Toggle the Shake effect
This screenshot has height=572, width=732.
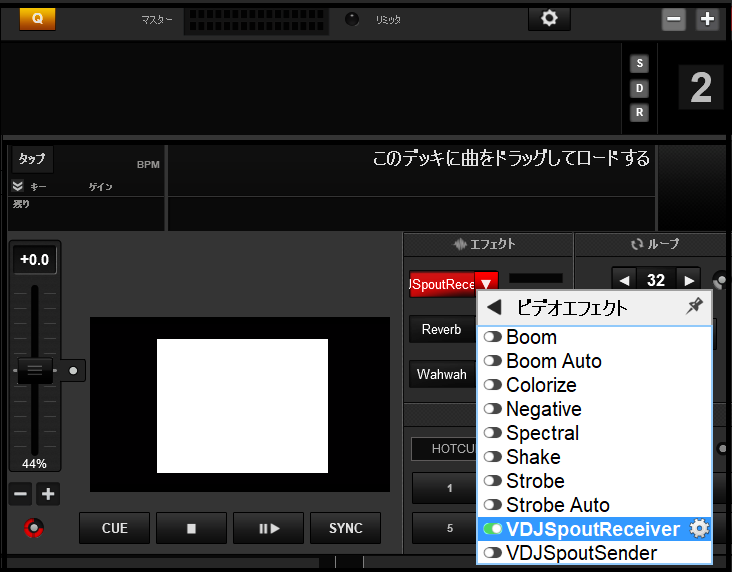493,456
